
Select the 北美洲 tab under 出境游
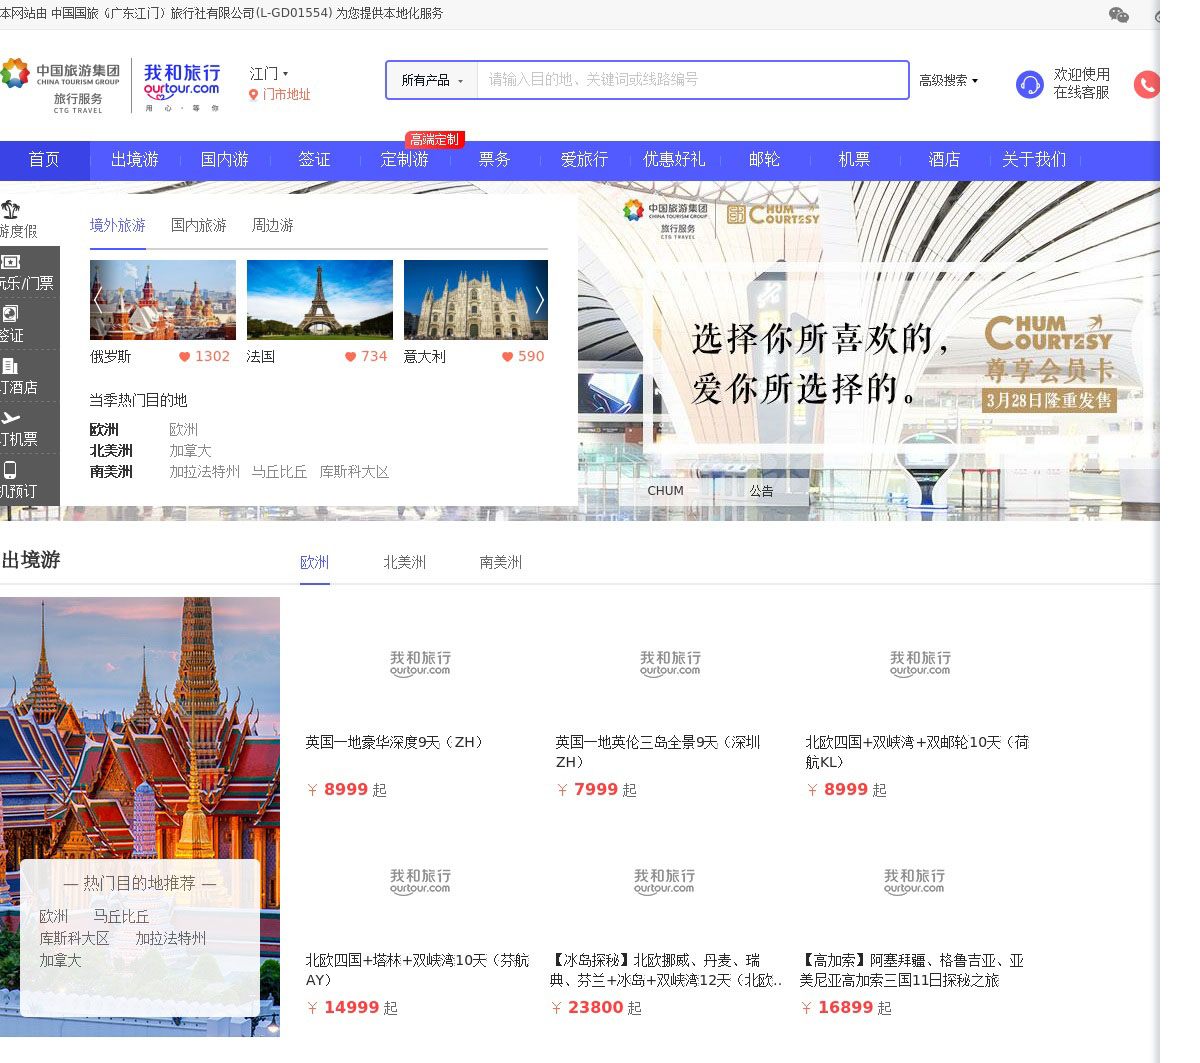point(404,563)
